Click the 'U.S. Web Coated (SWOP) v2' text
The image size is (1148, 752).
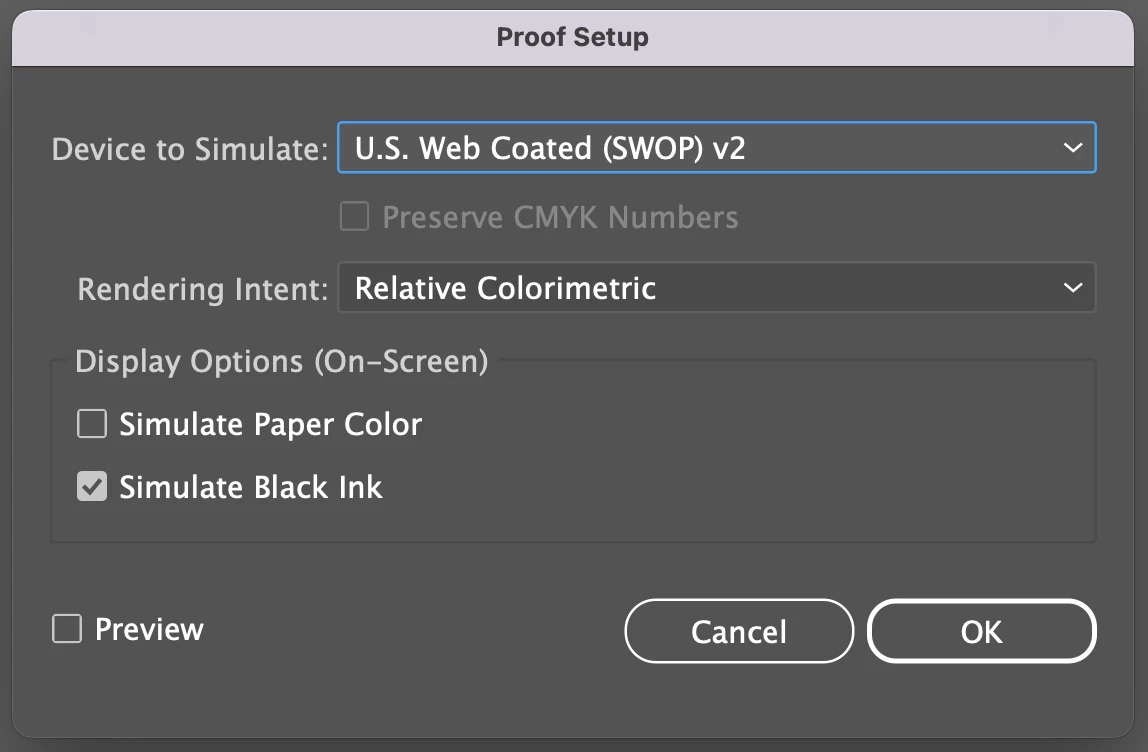(x=550, y=148)
